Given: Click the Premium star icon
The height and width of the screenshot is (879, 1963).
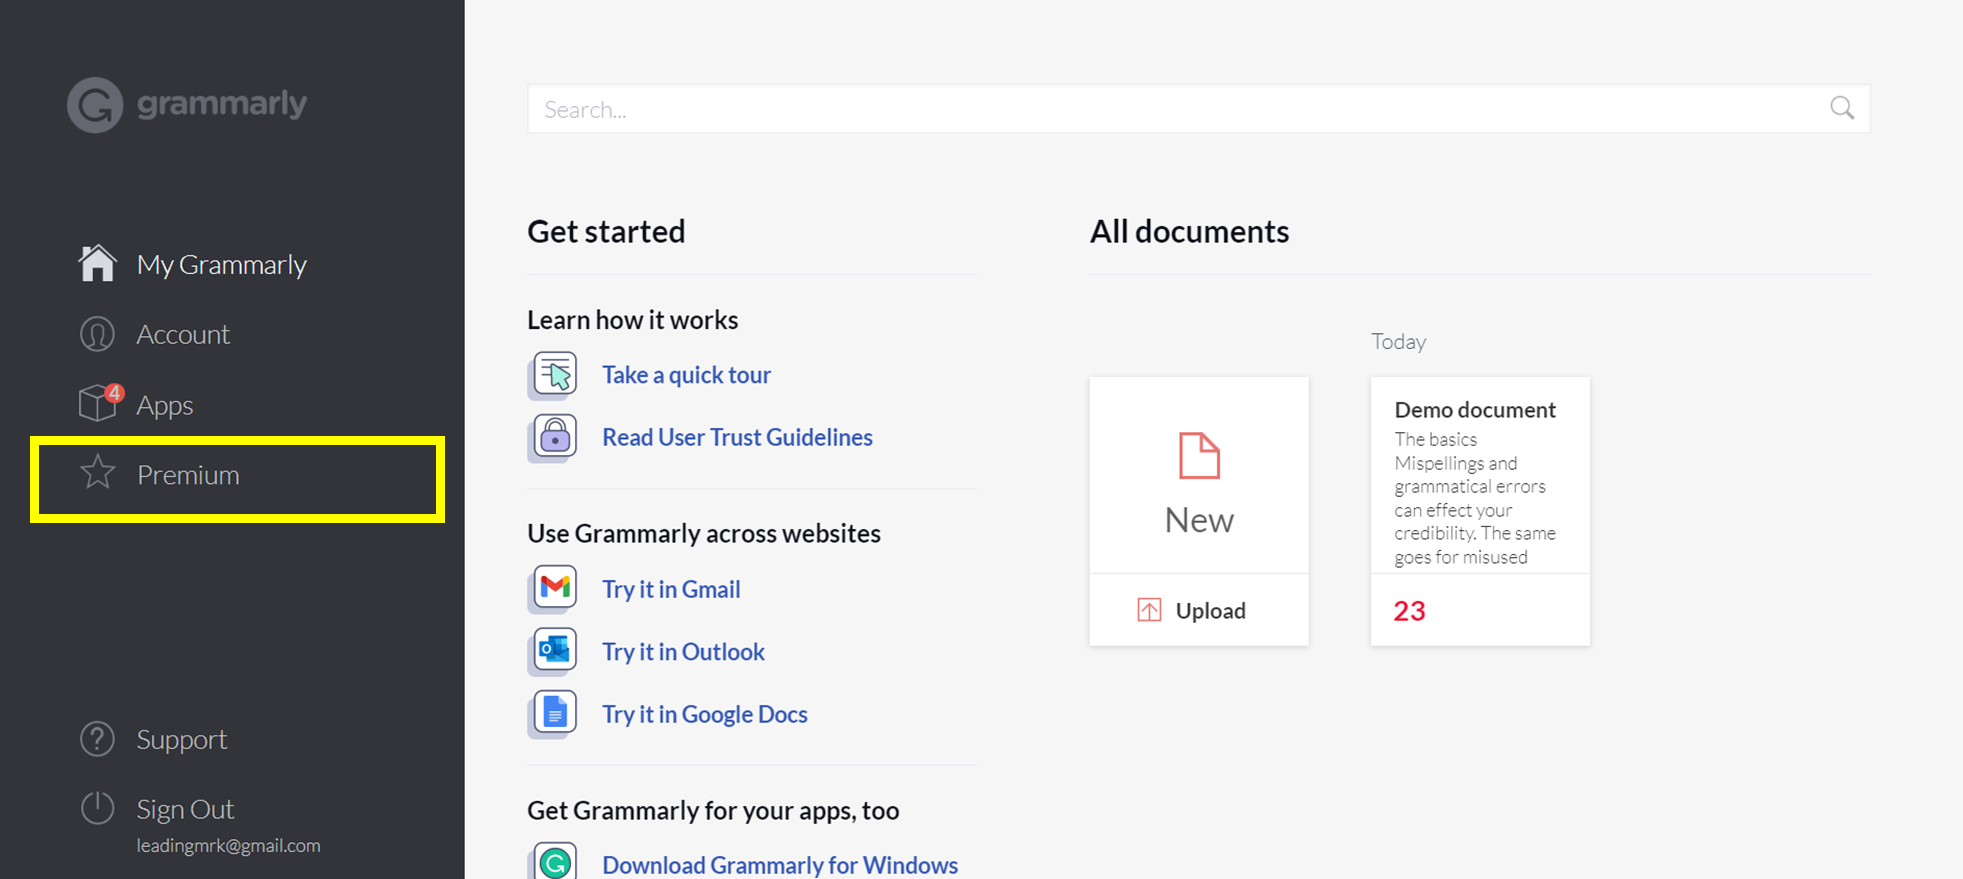Looking at the screenshot, I should pyautogui.click(x=98, y=472).
